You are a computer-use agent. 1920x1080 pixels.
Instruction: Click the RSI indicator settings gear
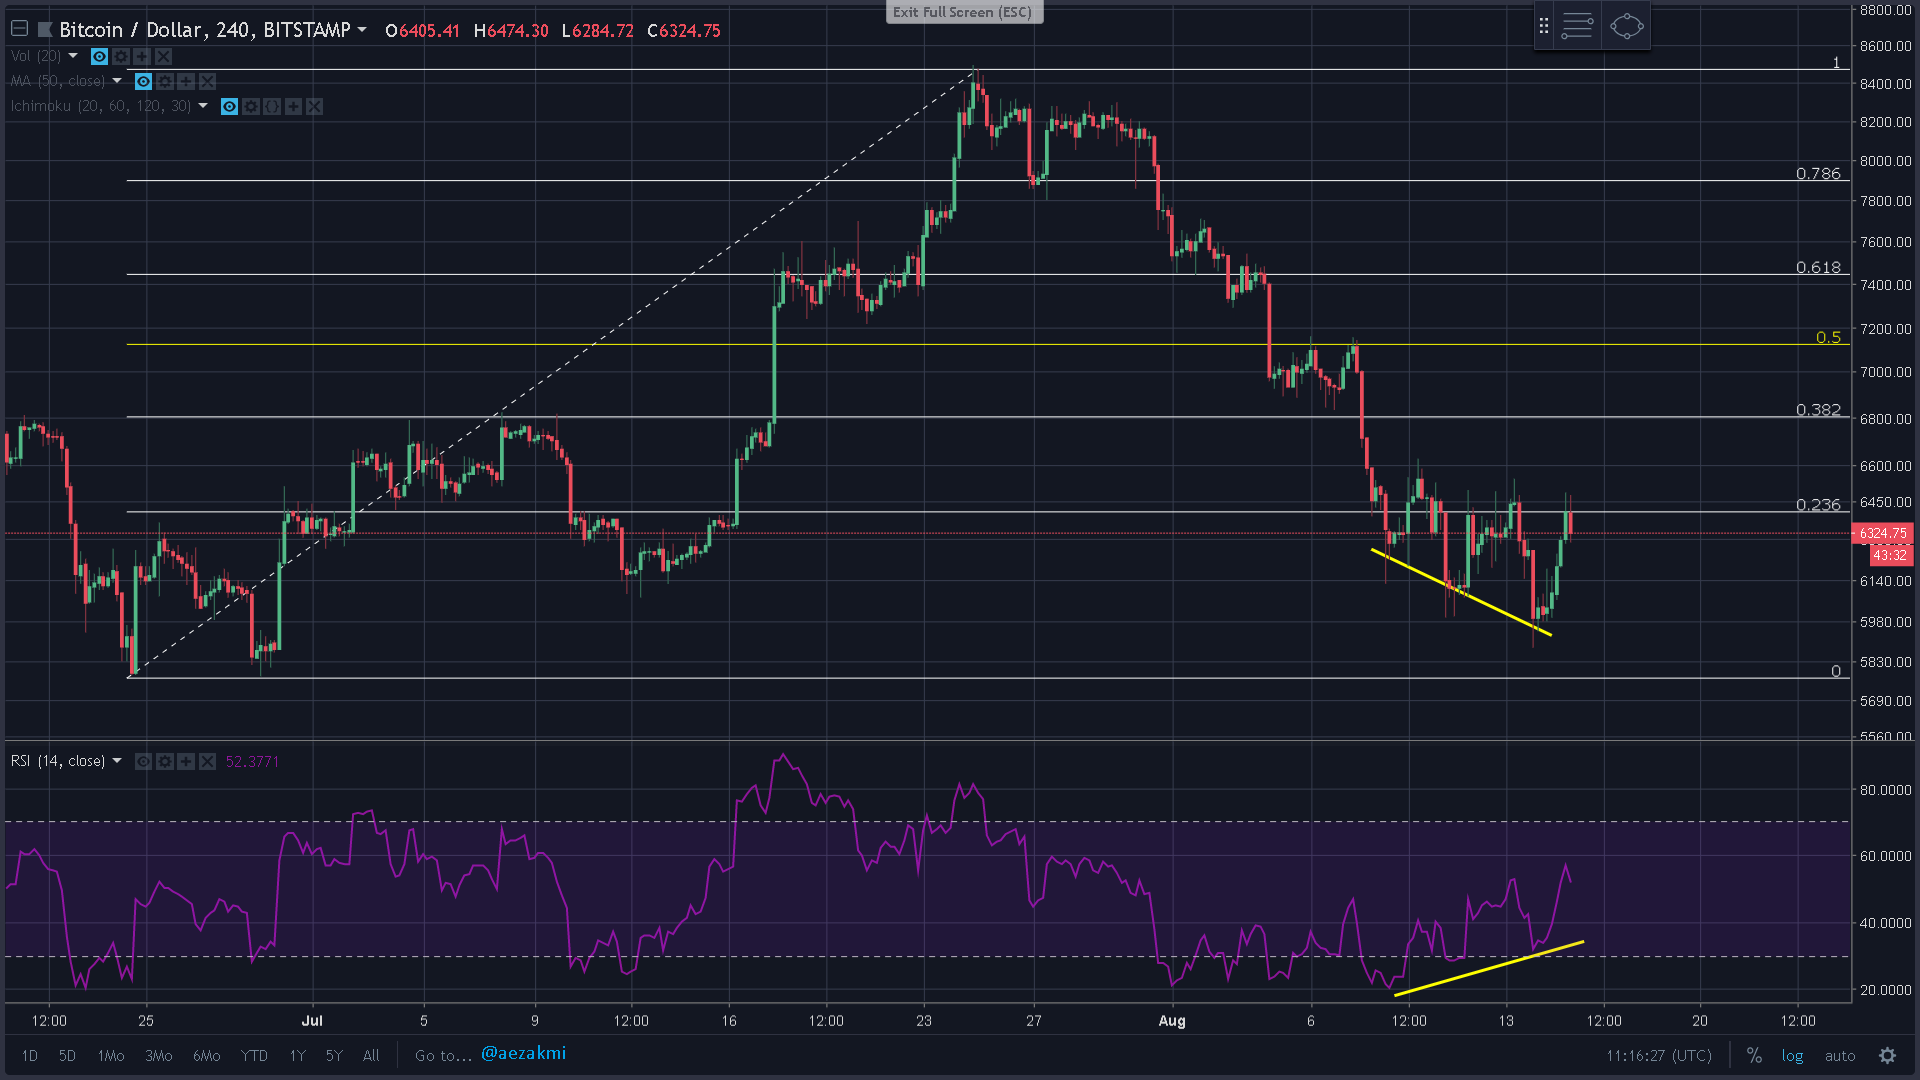click(x=165, y=762)
